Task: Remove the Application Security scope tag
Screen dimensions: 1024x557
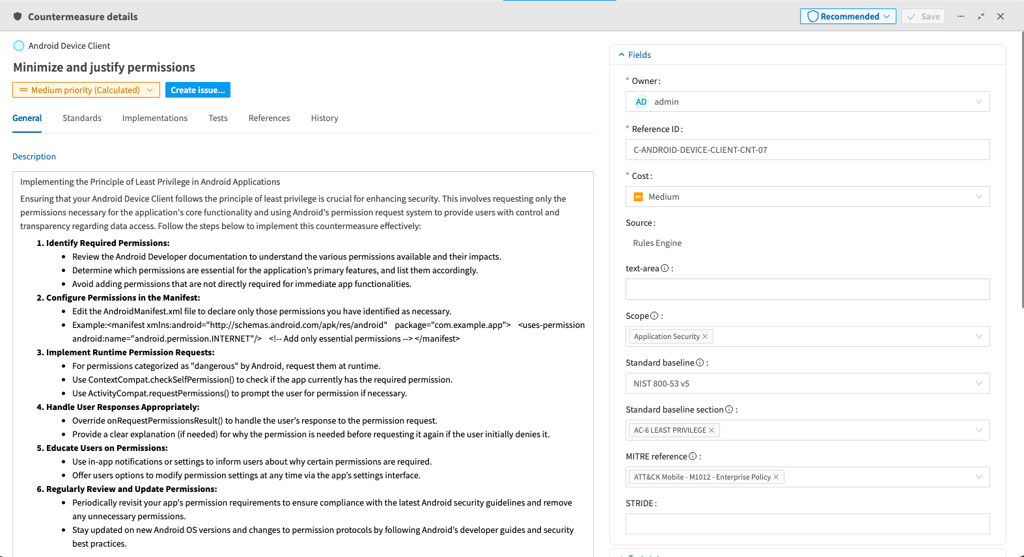Action: pos(705,337)
